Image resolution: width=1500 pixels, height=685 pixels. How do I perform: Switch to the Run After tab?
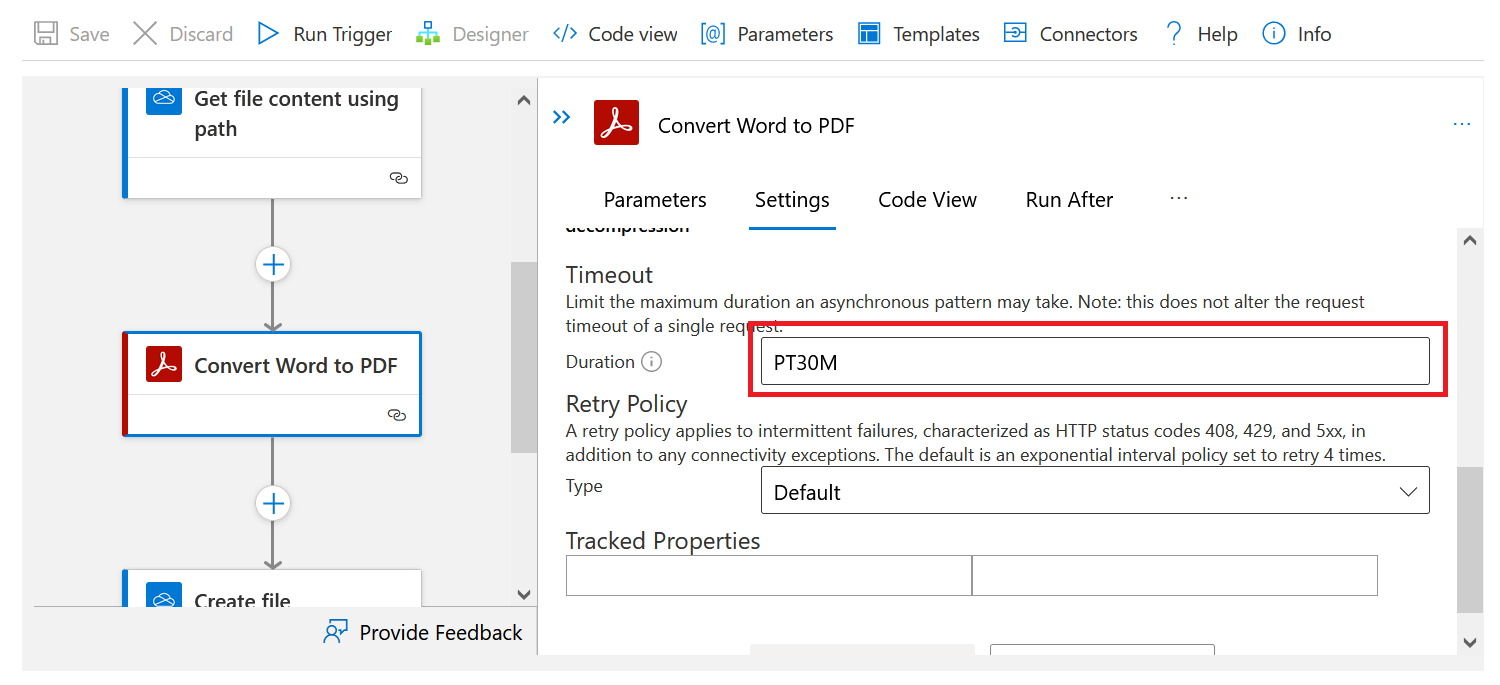[x=1068, y=199]
